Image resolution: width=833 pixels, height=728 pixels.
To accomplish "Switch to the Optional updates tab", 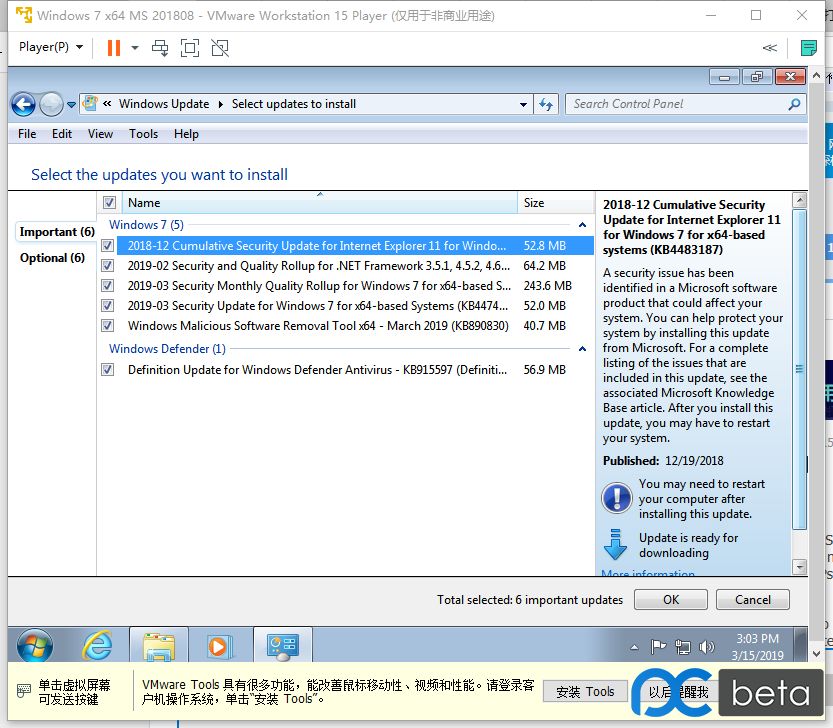I will tap(51, 258).
